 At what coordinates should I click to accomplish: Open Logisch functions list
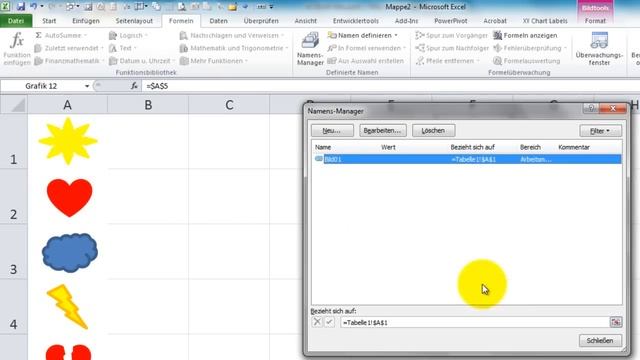pyautogui.click(x=128, y=36)
